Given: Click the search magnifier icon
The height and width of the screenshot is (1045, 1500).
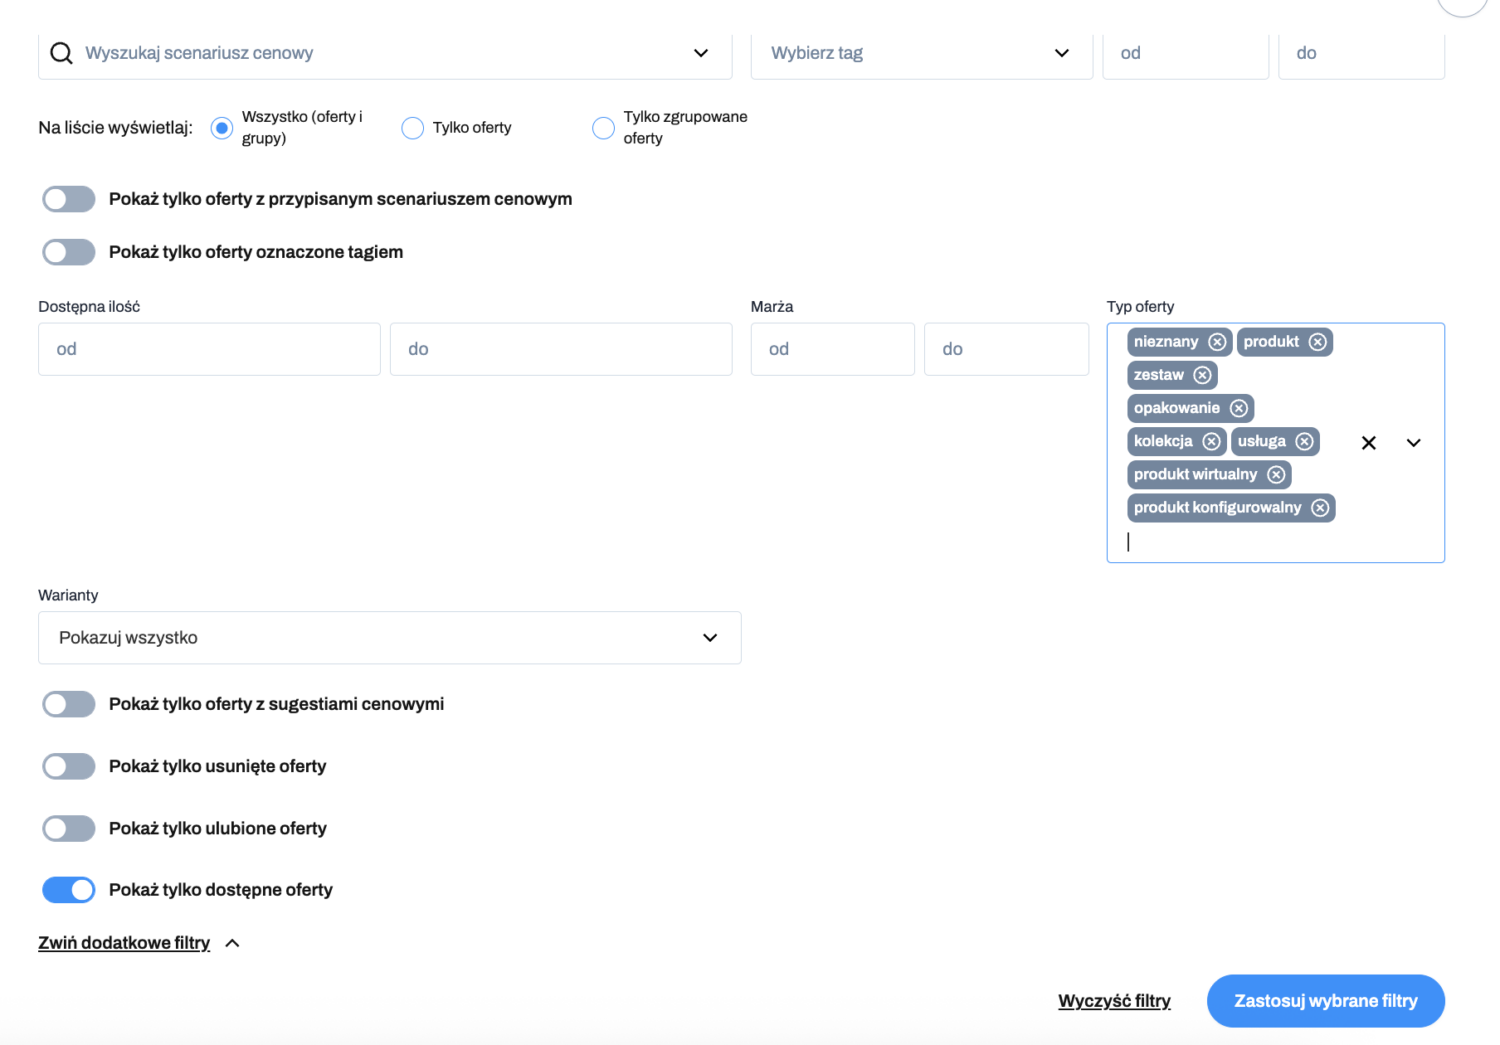Looking at the screenshot, I should pyautogui.click(x=61, y=53).
